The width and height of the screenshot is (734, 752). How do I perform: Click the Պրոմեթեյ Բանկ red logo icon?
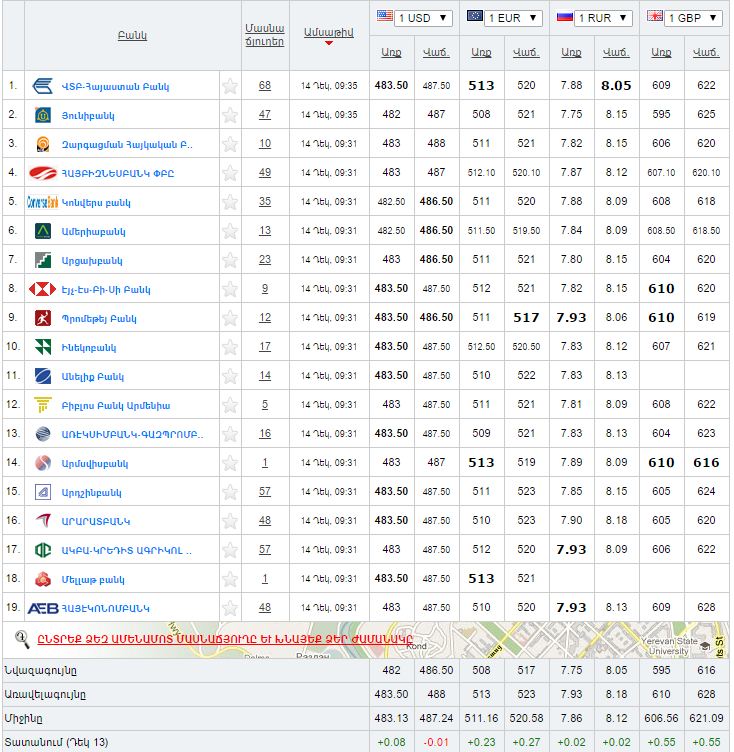coord(42,318)
